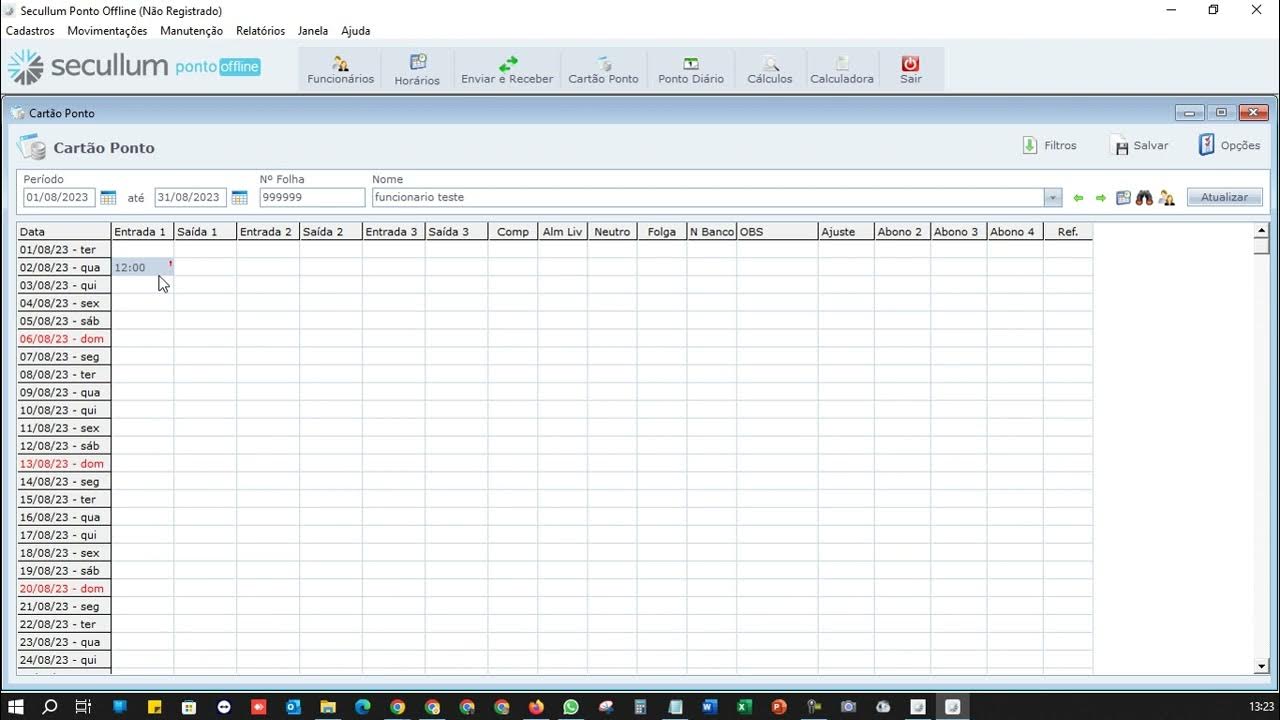Click the Saída 3 column header

[x=457, y=232]
